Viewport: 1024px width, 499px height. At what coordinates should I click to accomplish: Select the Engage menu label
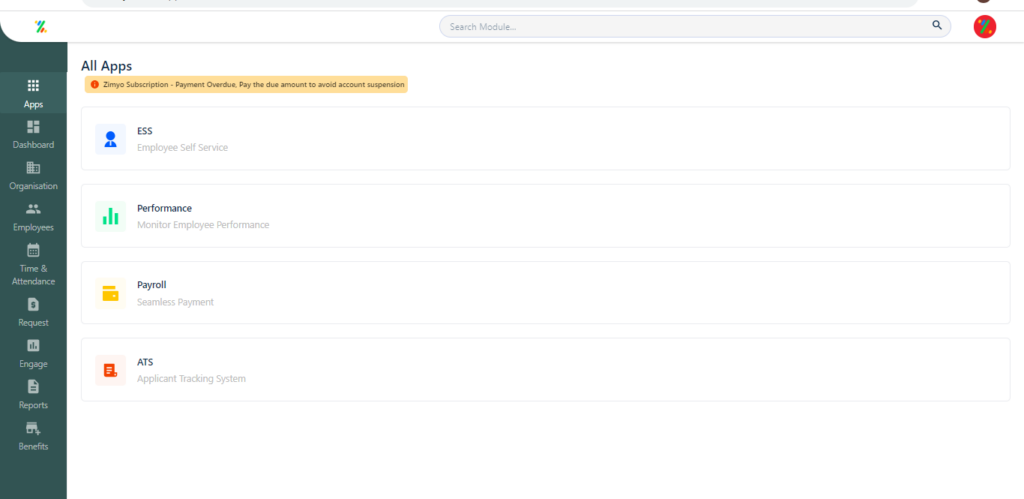click(x=33, y=364)
